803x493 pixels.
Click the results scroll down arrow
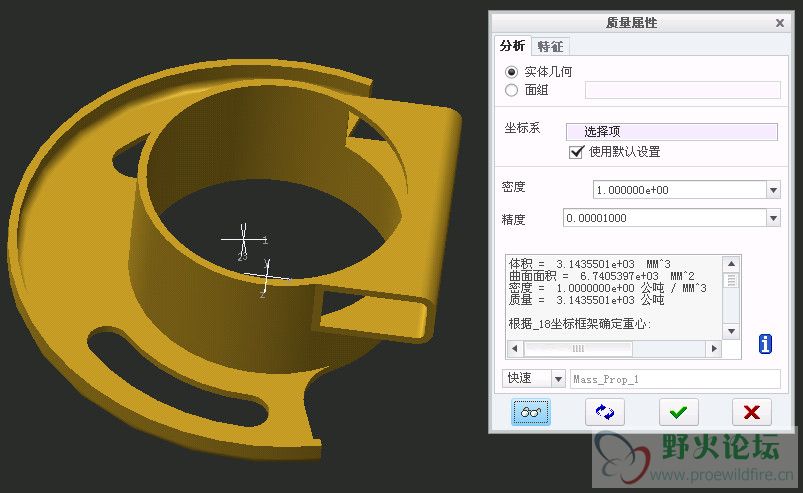coord(731,331)
